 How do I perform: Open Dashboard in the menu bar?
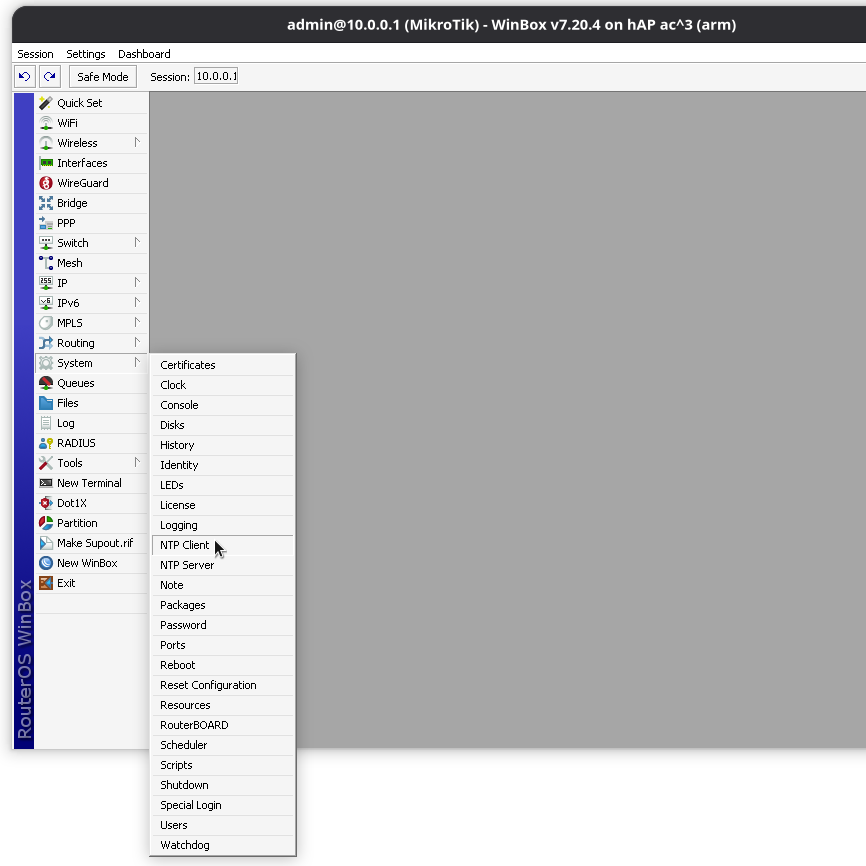tap(144, 54)
